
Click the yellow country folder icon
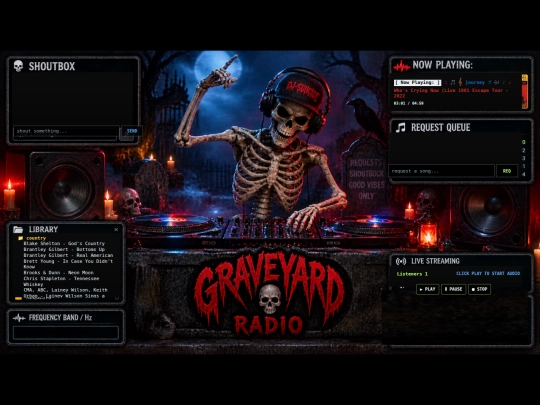tap(21, 238)
